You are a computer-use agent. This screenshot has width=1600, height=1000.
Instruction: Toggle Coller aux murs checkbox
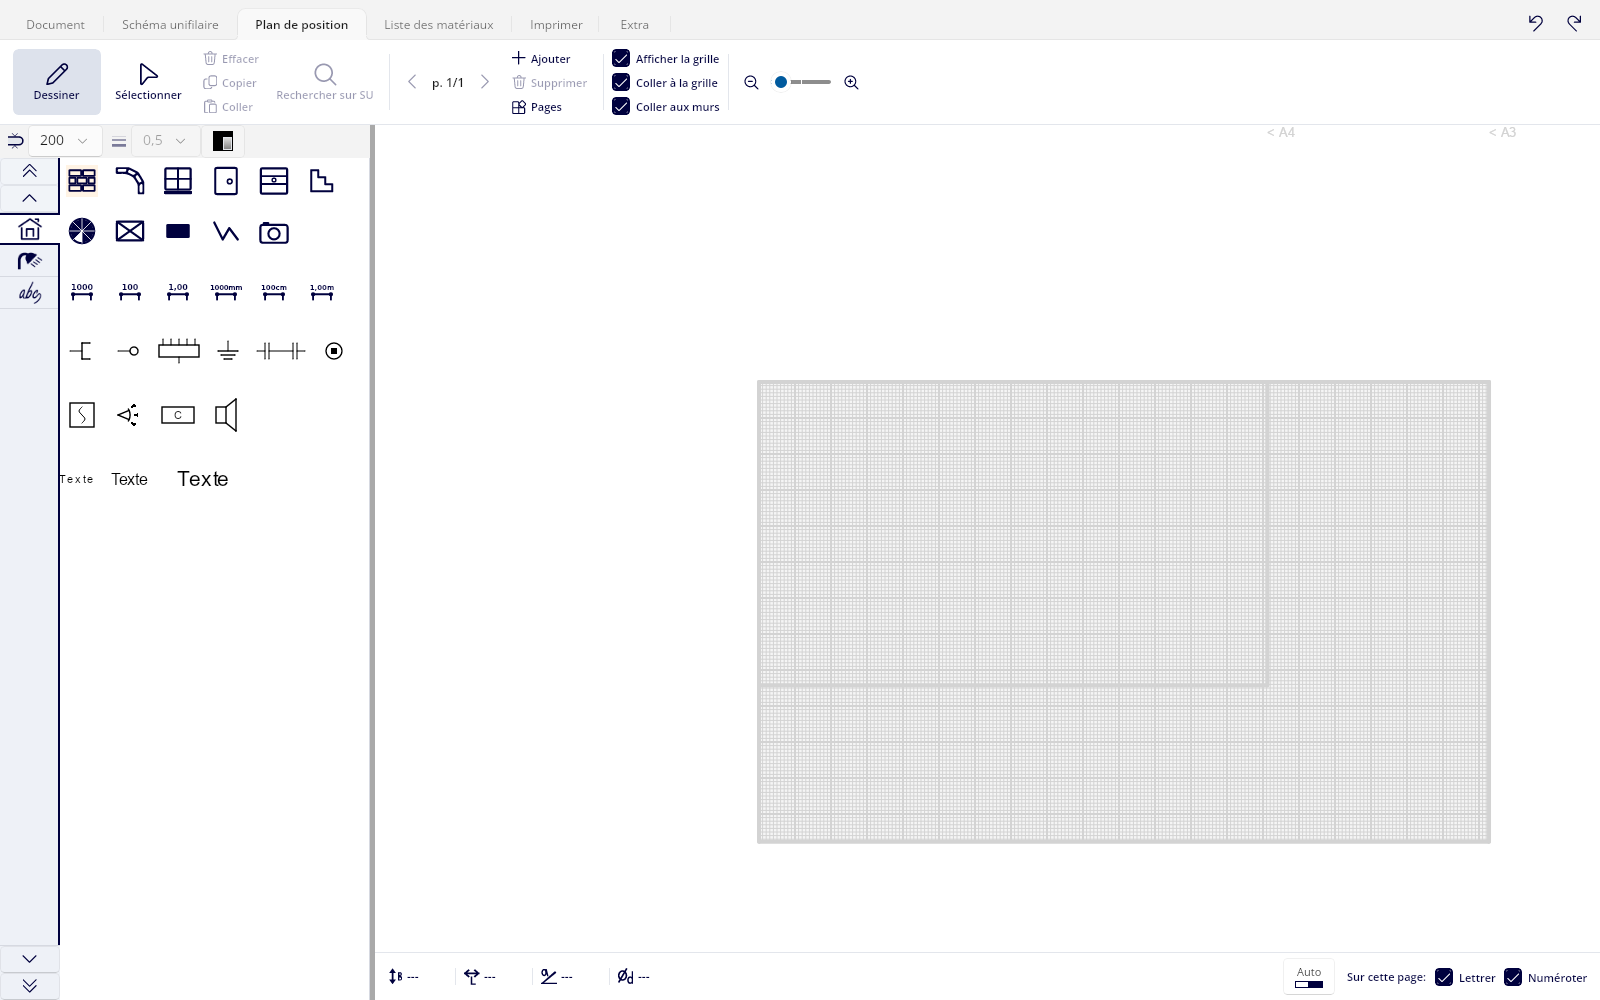[x=621, y=106]
